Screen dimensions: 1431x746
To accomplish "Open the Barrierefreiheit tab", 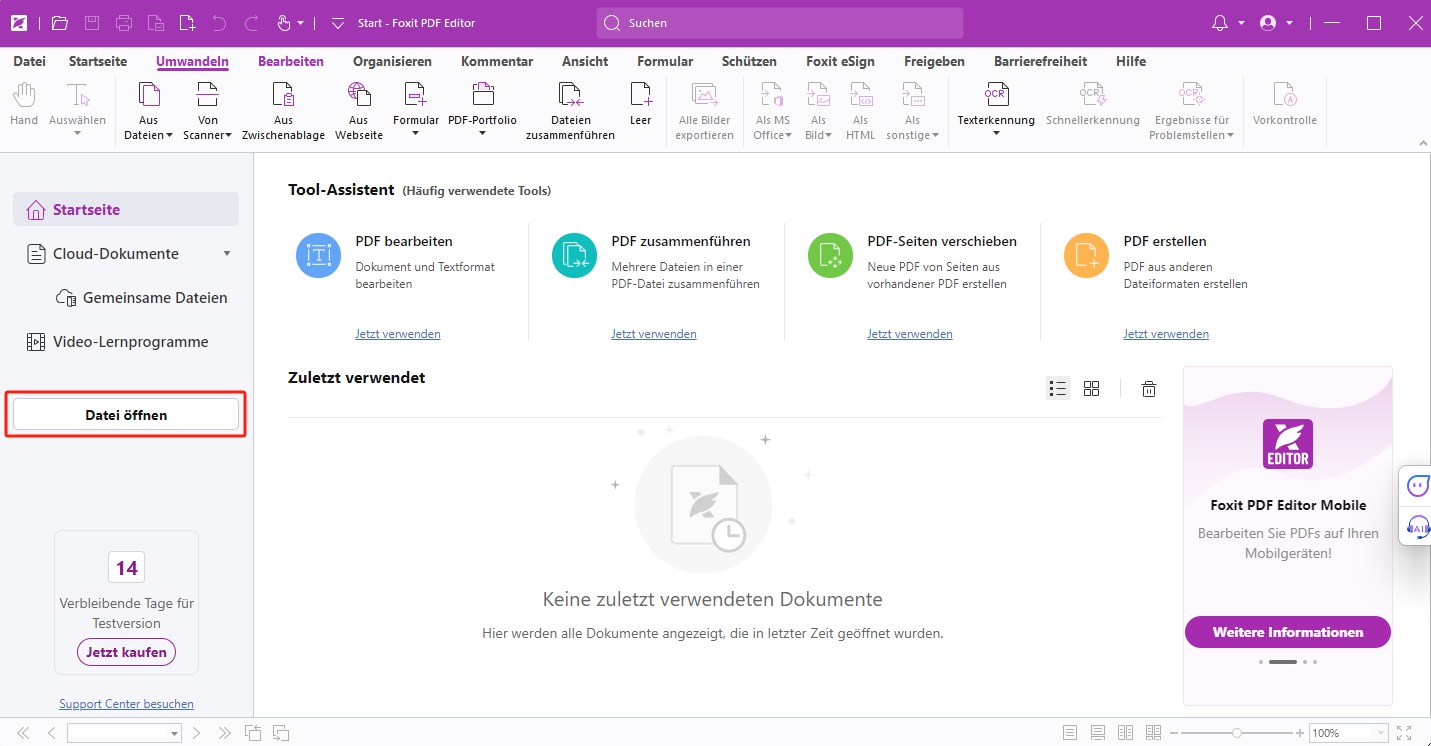I will pos(1040,61).
